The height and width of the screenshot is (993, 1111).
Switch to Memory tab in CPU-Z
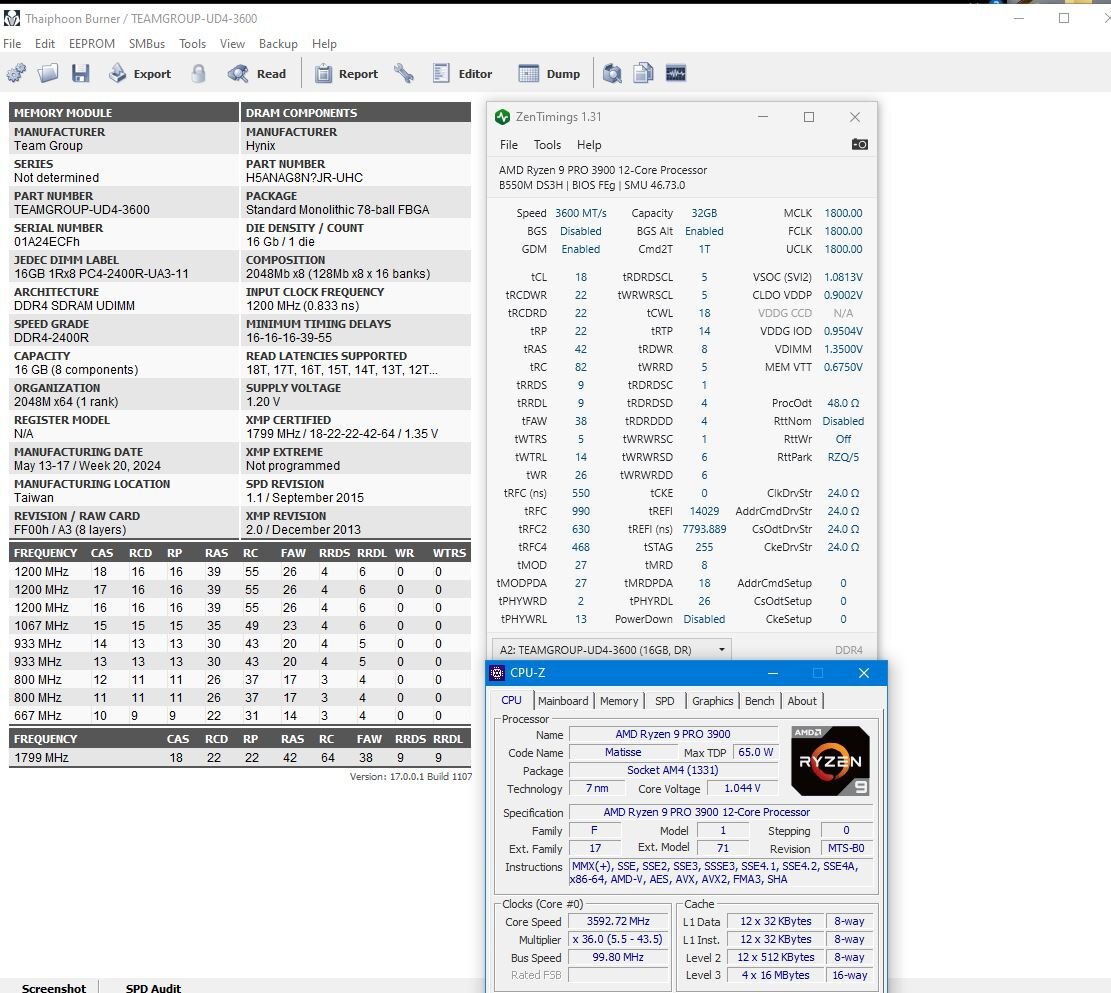[619, 701]
